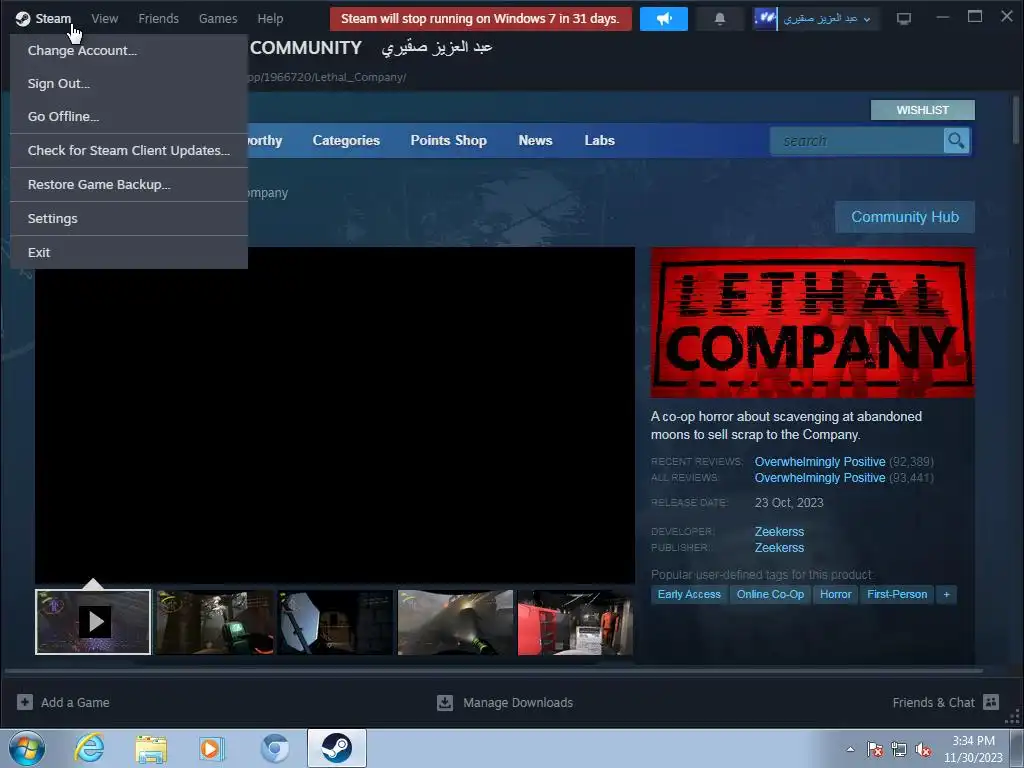Click the account avatar image
This screenshot has height=768, width=1024.
click(765, 19)
